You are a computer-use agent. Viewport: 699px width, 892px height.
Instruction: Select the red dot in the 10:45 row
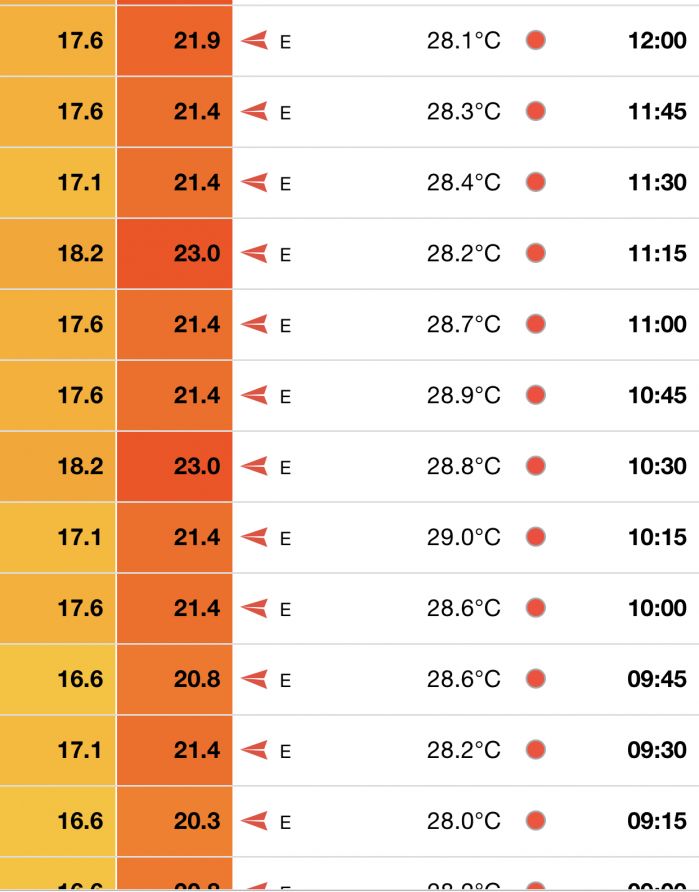pyautogui.click(x=536, y=395)
